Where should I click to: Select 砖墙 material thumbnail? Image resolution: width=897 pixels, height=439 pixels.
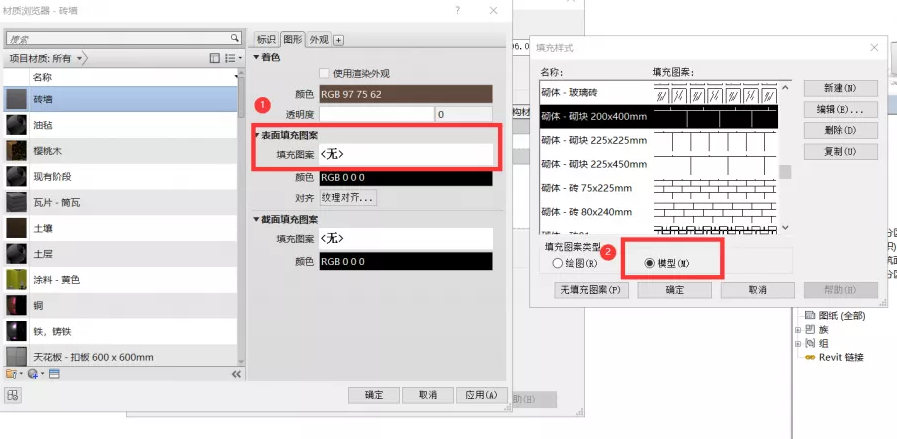(x=16, y=99)
